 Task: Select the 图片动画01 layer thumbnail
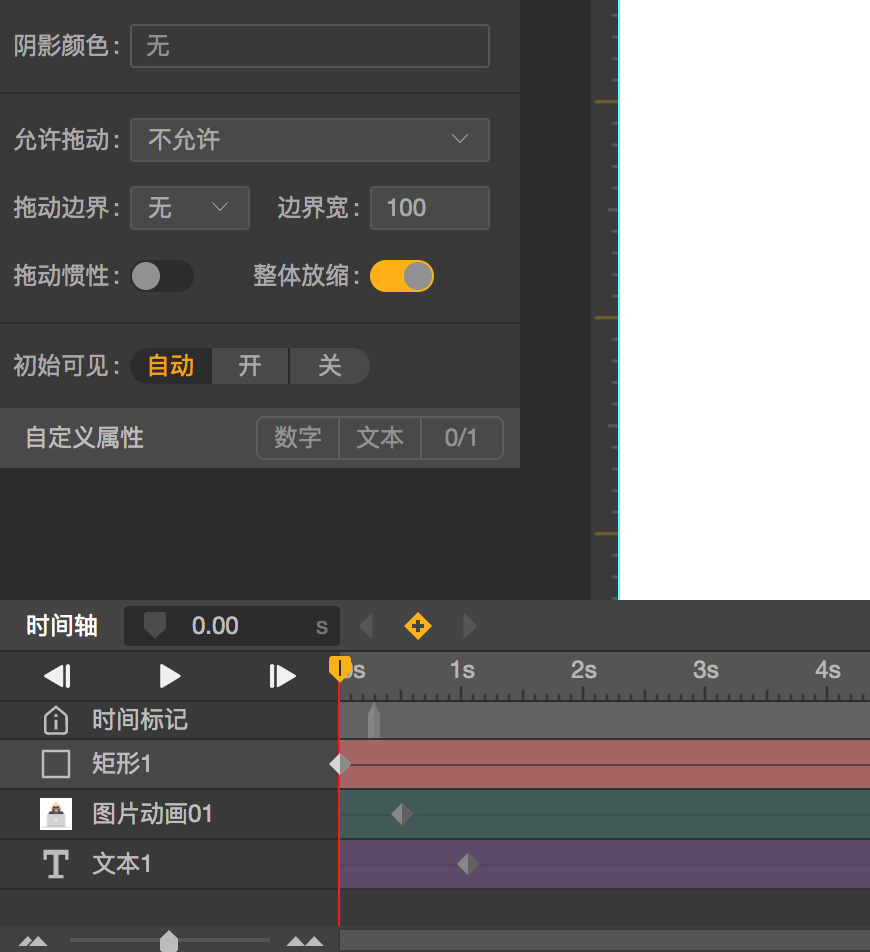56,814
